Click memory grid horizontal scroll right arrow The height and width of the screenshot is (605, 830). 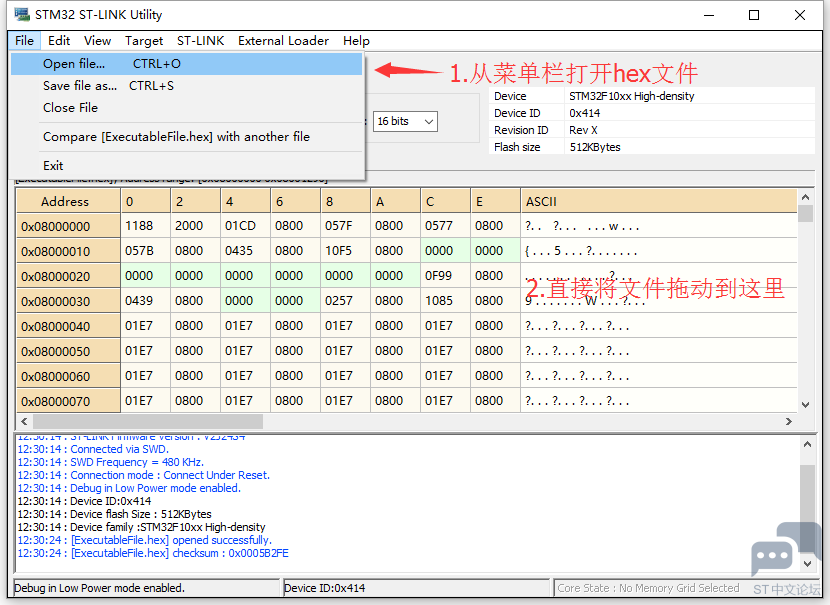click(x=789, y=421)
